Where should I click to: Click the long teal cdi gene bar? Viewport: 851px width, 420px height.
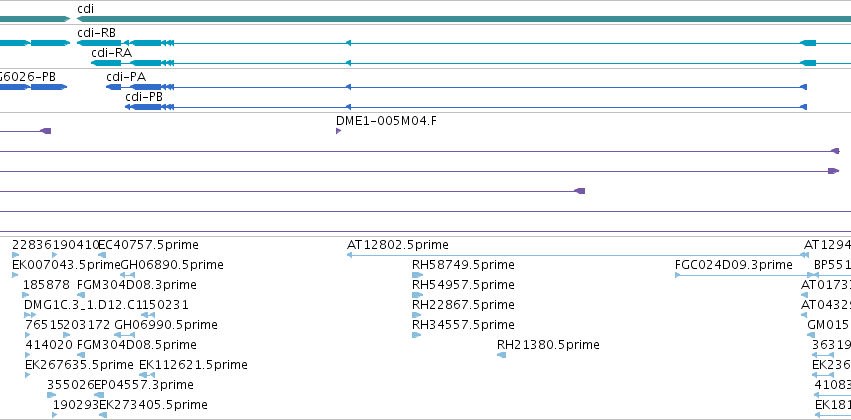coord(464,19)
